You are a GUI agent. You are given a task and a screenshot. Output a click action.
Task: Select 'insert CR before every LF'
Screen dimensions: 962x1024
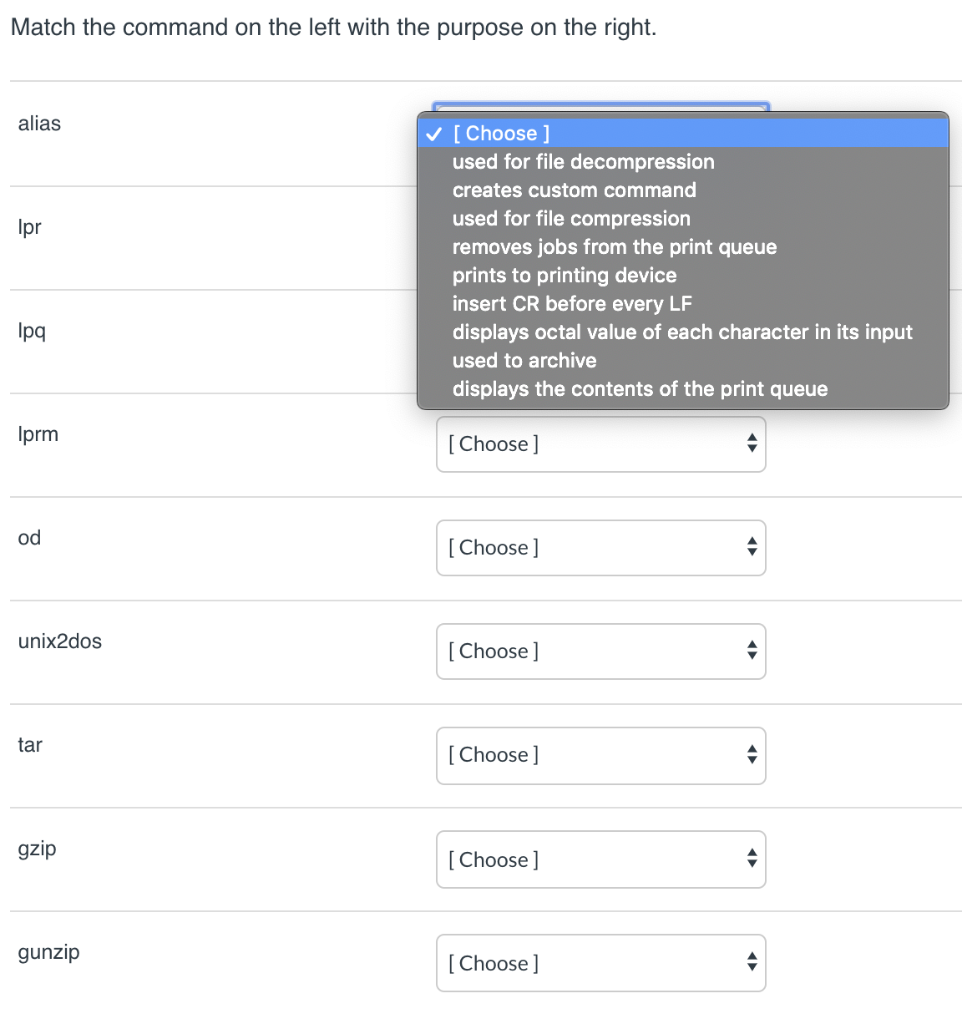point(572,304)
